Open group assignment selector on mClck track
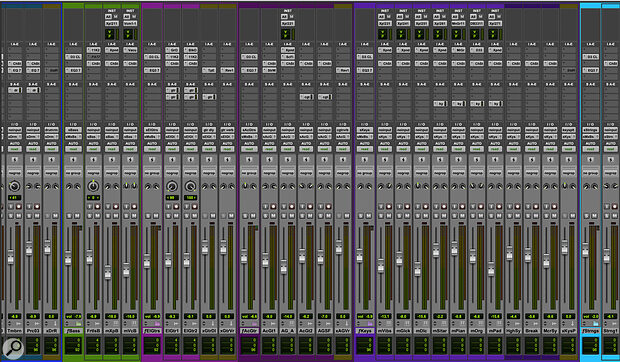The image size is (620, 362). tap(403, 173)
